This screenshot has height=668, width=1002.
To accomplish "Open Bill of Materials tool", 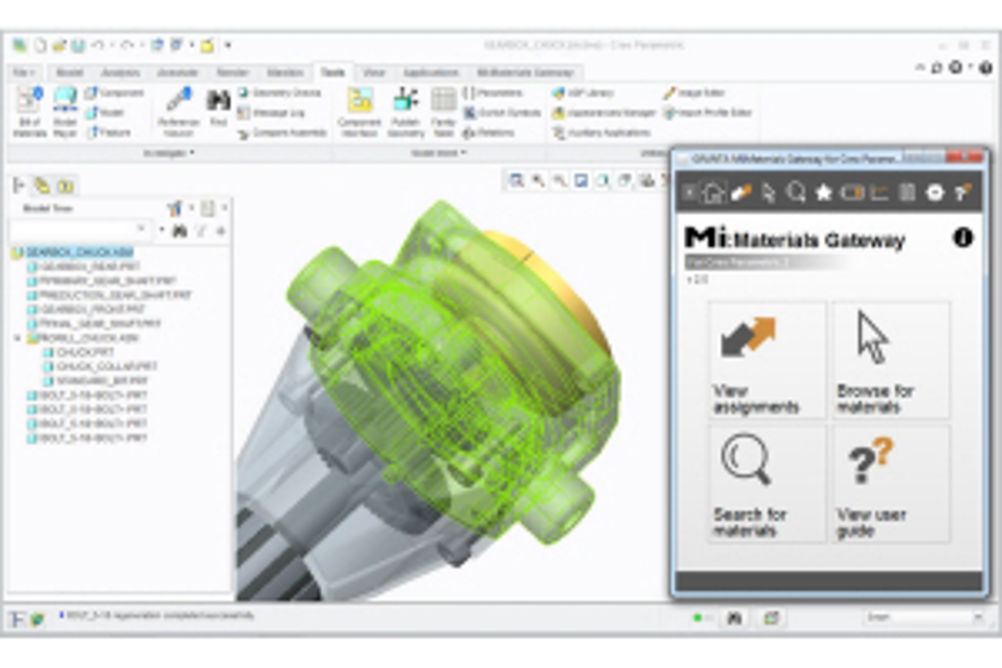I will pyautogui.click(x=29, y=113).
